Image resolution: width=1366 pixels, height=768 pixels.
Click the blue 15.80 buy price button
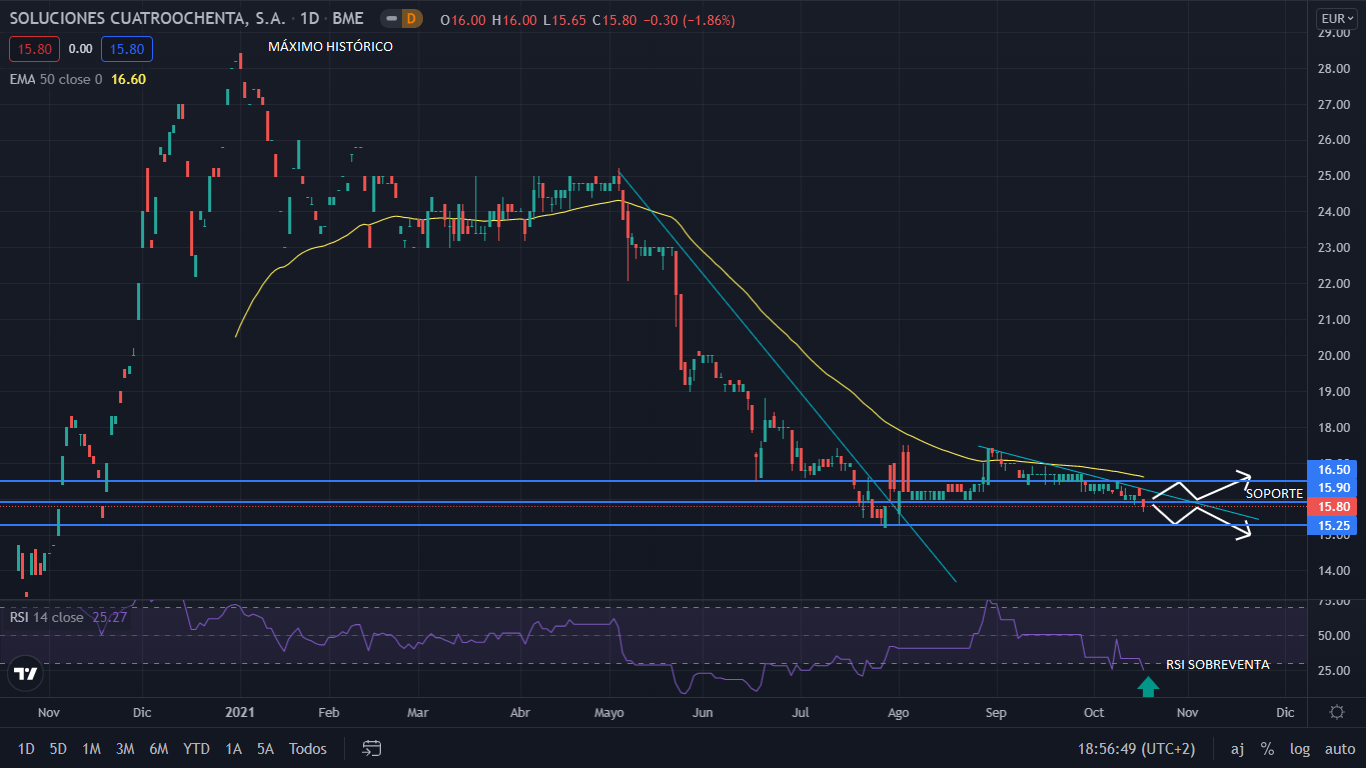[126, 48]
